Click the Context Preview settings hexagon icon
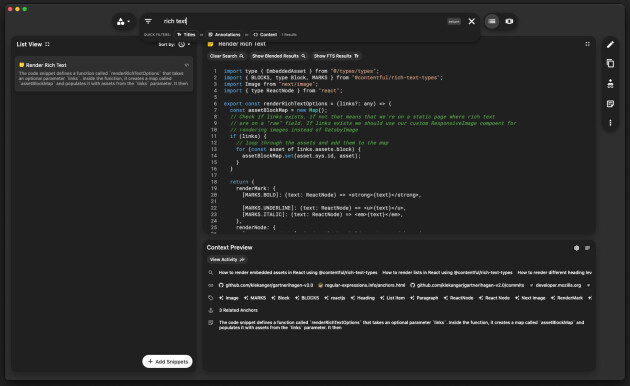Image resolution: width=630 pixels, height=386 pixels. (577, 248)
